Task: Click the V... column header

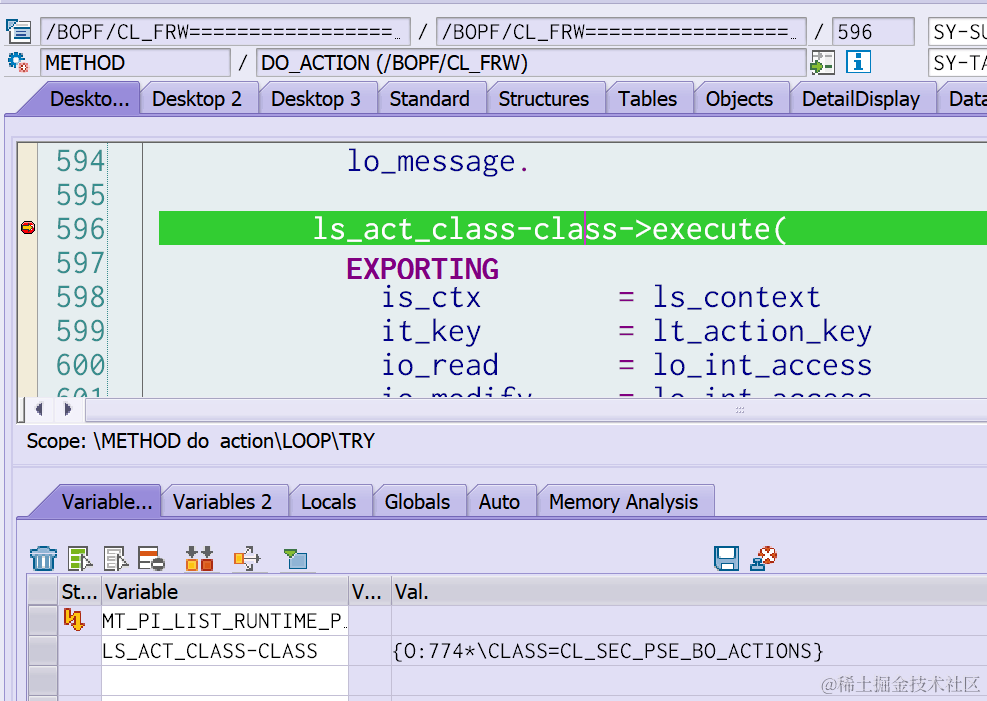Action: (x=369, y=592)
